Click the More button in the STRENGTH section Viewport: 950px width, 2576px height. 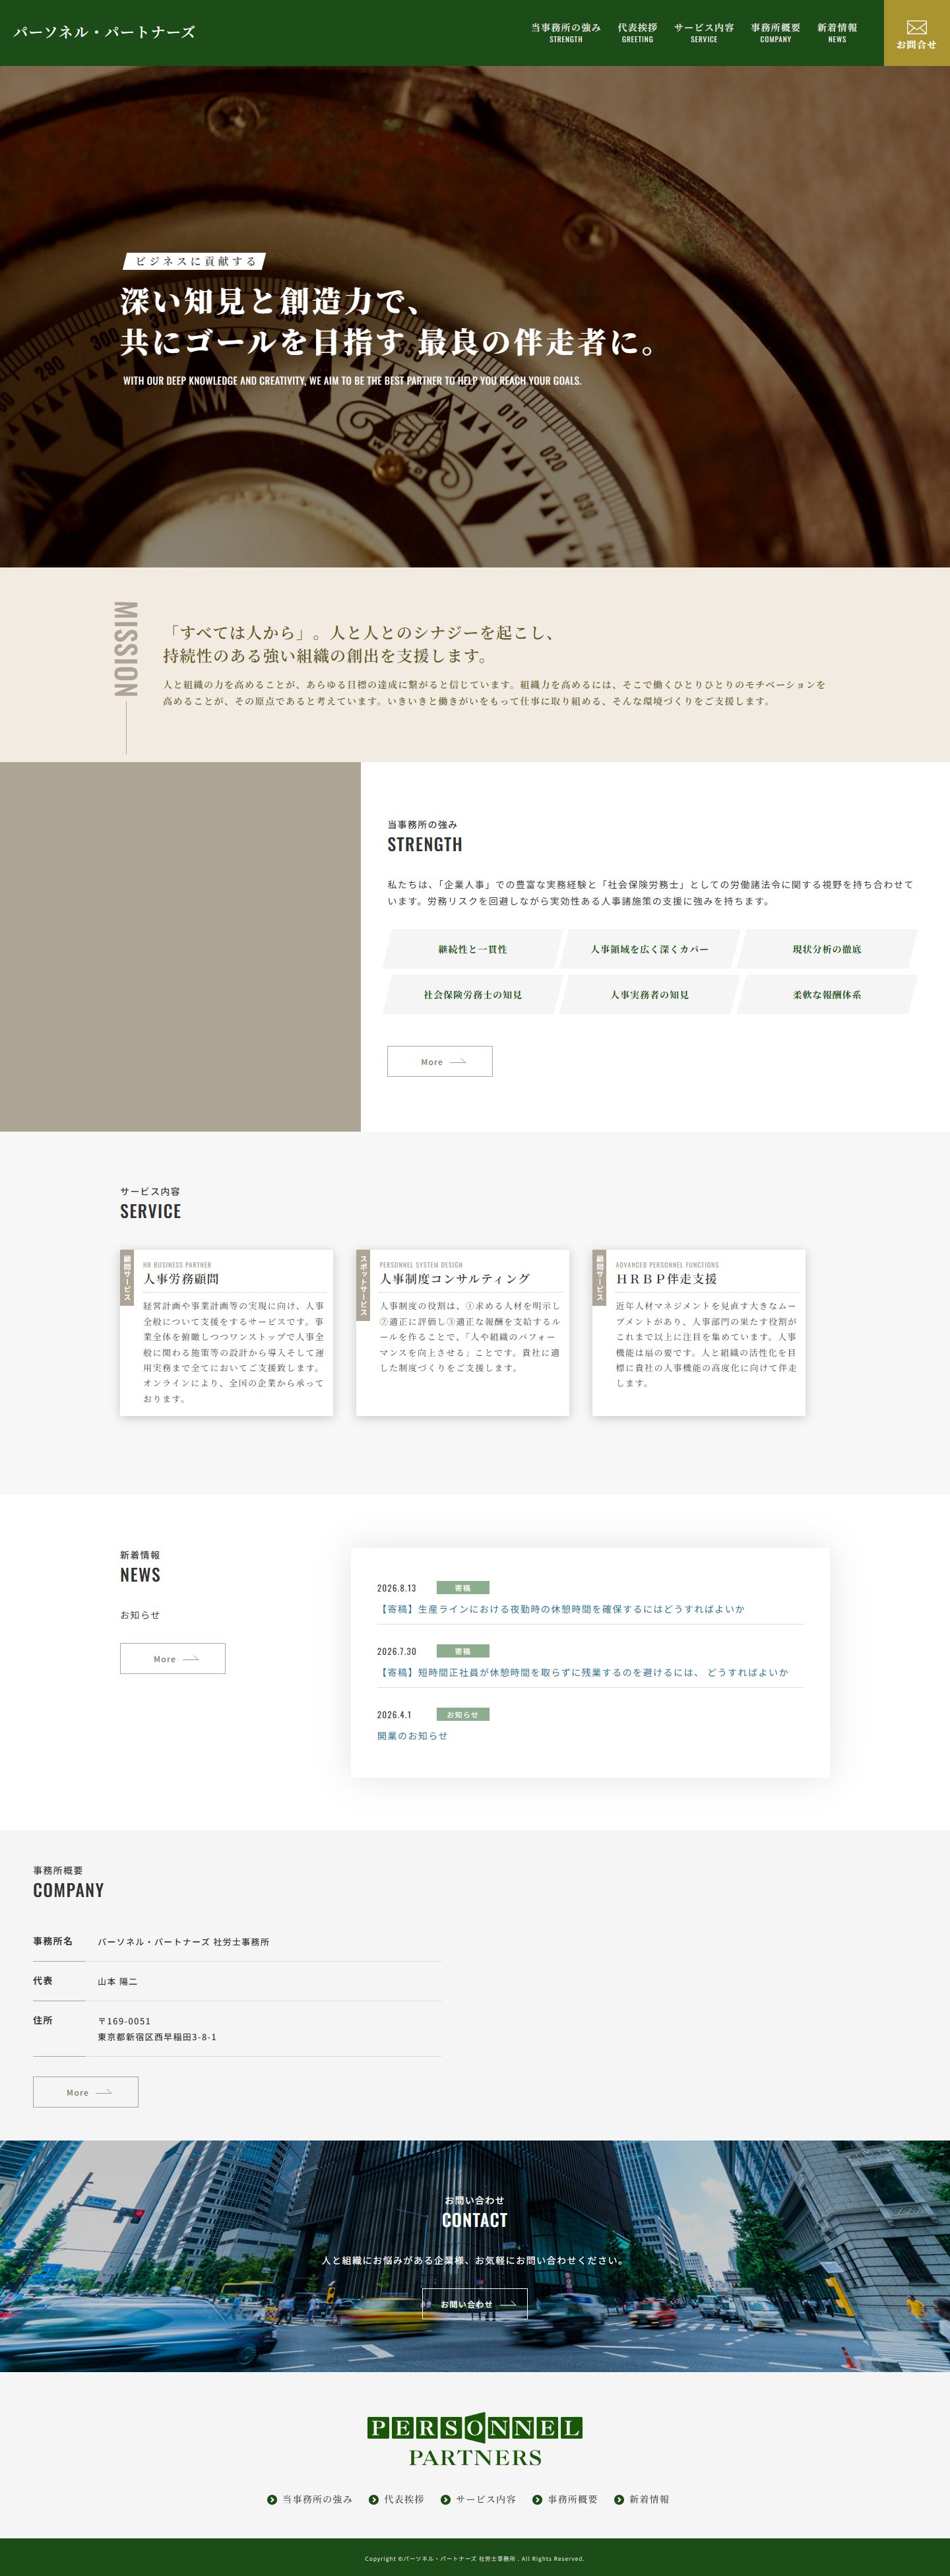(x=440, y=1061)
